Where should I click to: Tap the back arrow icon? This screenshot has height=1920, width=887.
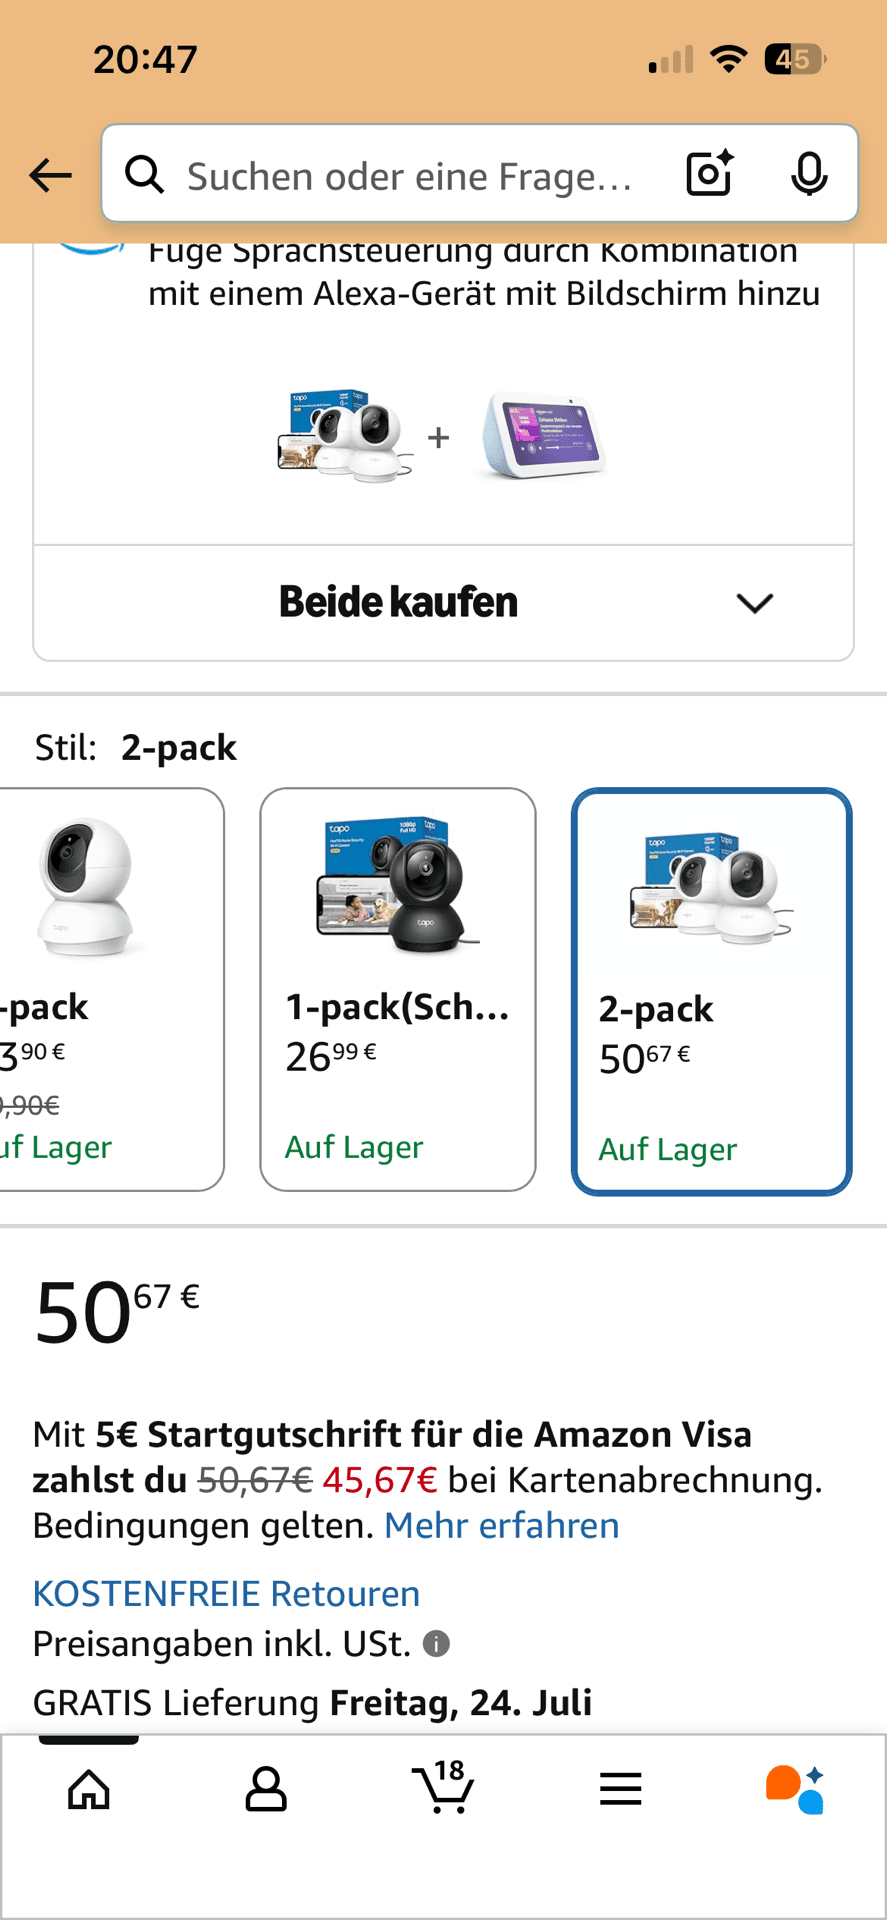coord(50,176)
